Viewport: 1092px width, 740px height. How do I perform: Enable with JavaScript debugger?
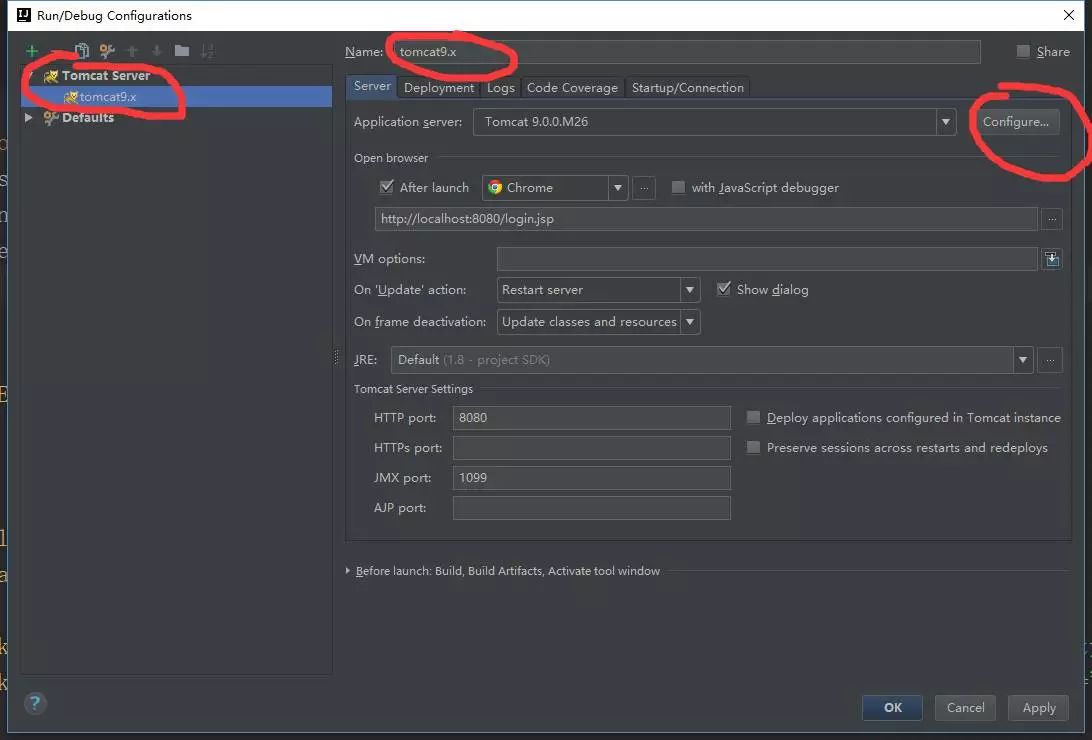click(x=678, y=187)
